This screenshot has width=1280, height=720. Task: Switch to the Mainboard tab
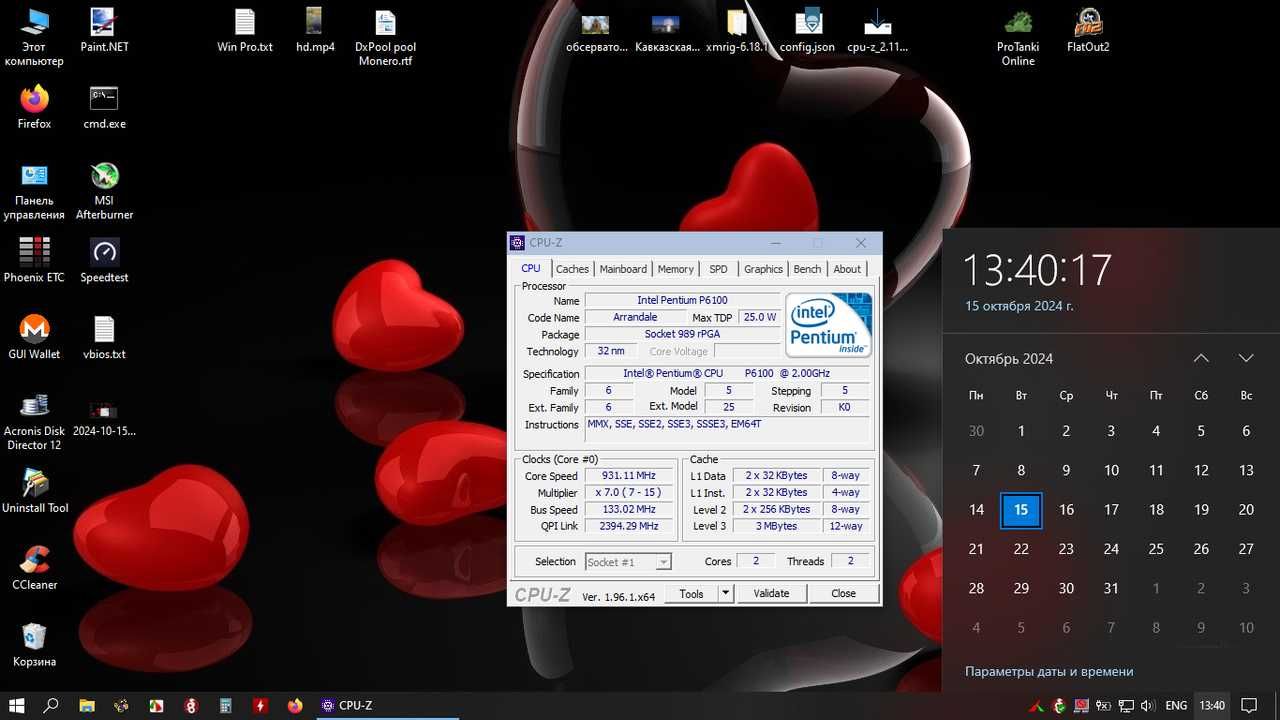623,269
